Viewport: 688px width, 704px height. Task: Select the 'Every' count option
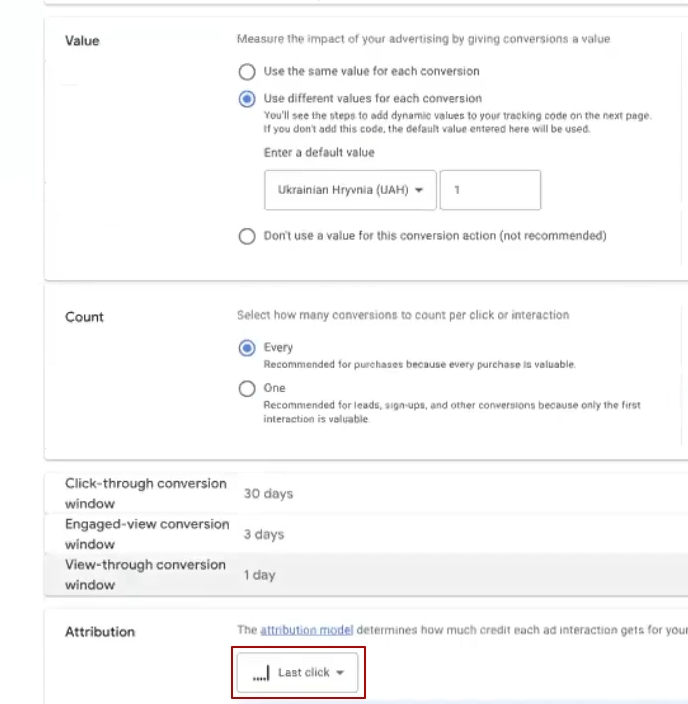point(246,348)
